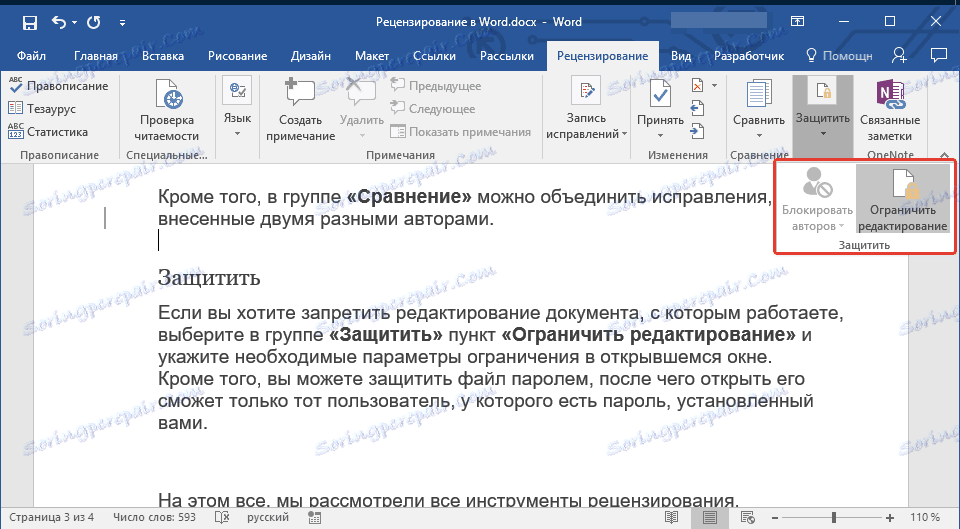The image size is (960, 529).
Task: Open the Вид tab
Action: pyautogui.click(x=681, y=56)
